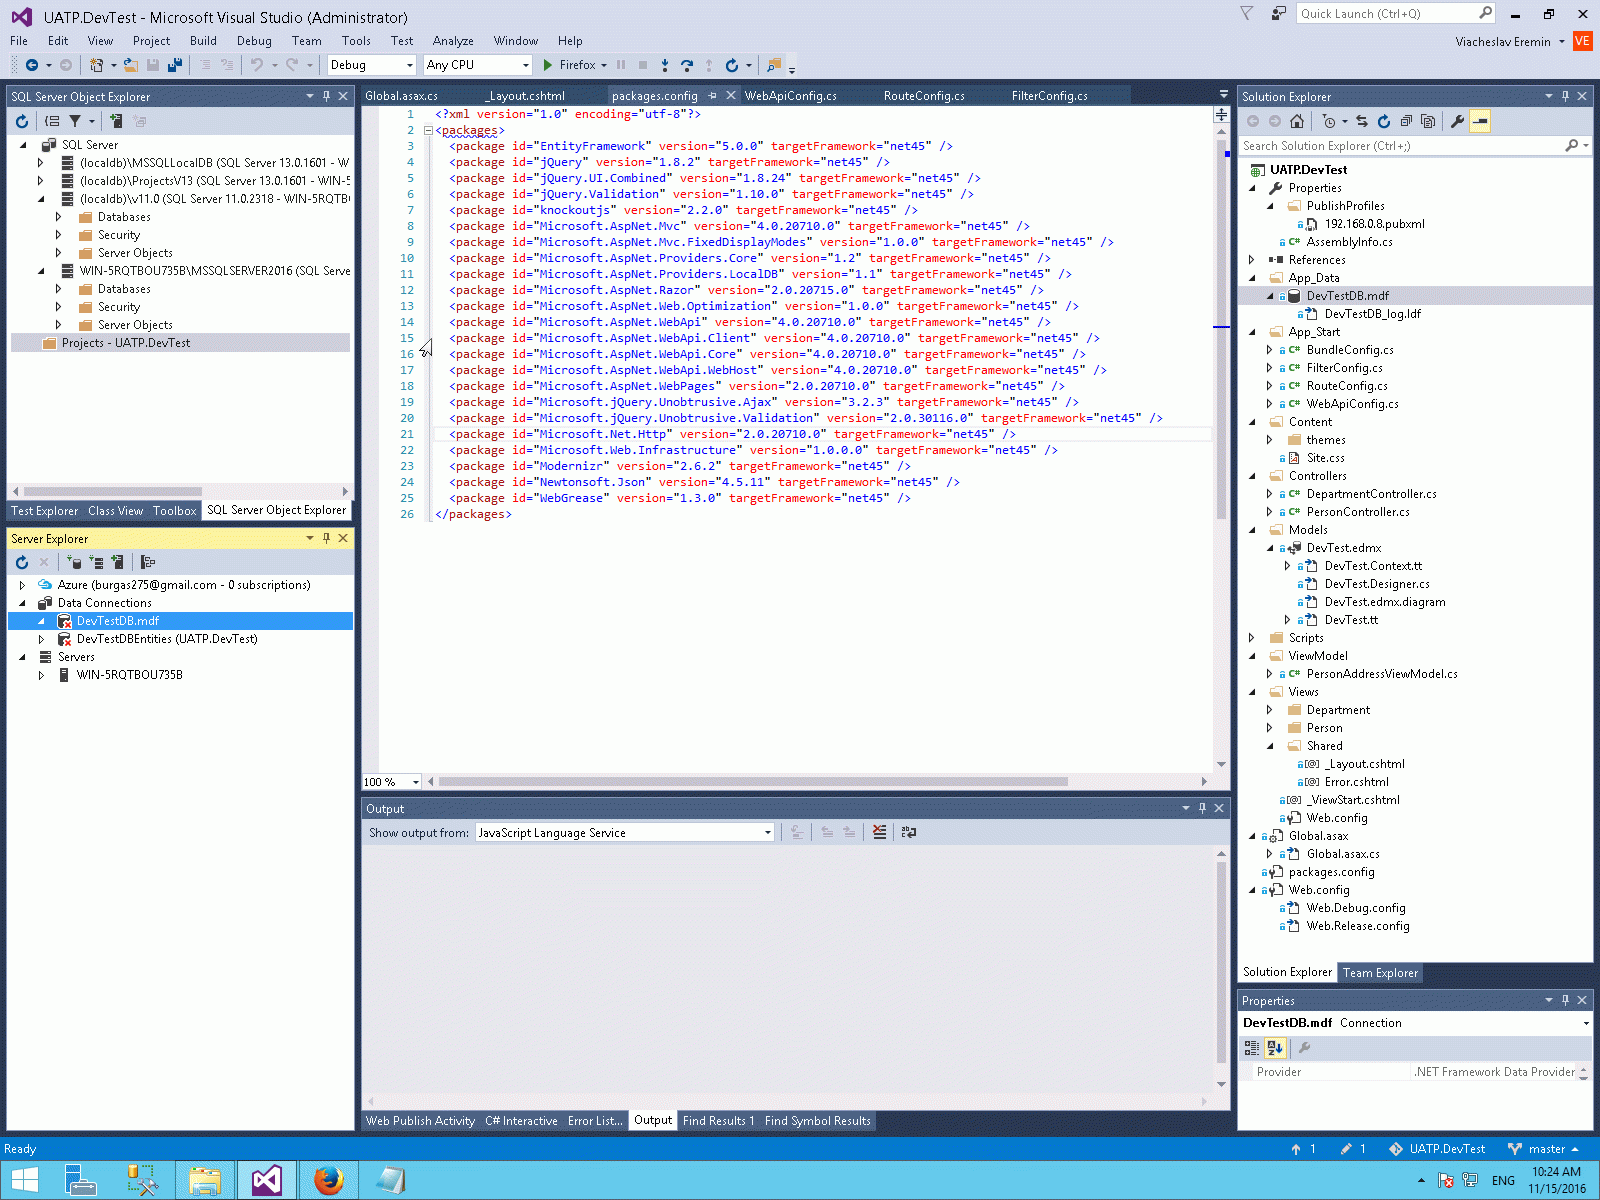This screenshot has height=1200, width=1600.
Task: Open the Tools menu
Action: point(356,41)
